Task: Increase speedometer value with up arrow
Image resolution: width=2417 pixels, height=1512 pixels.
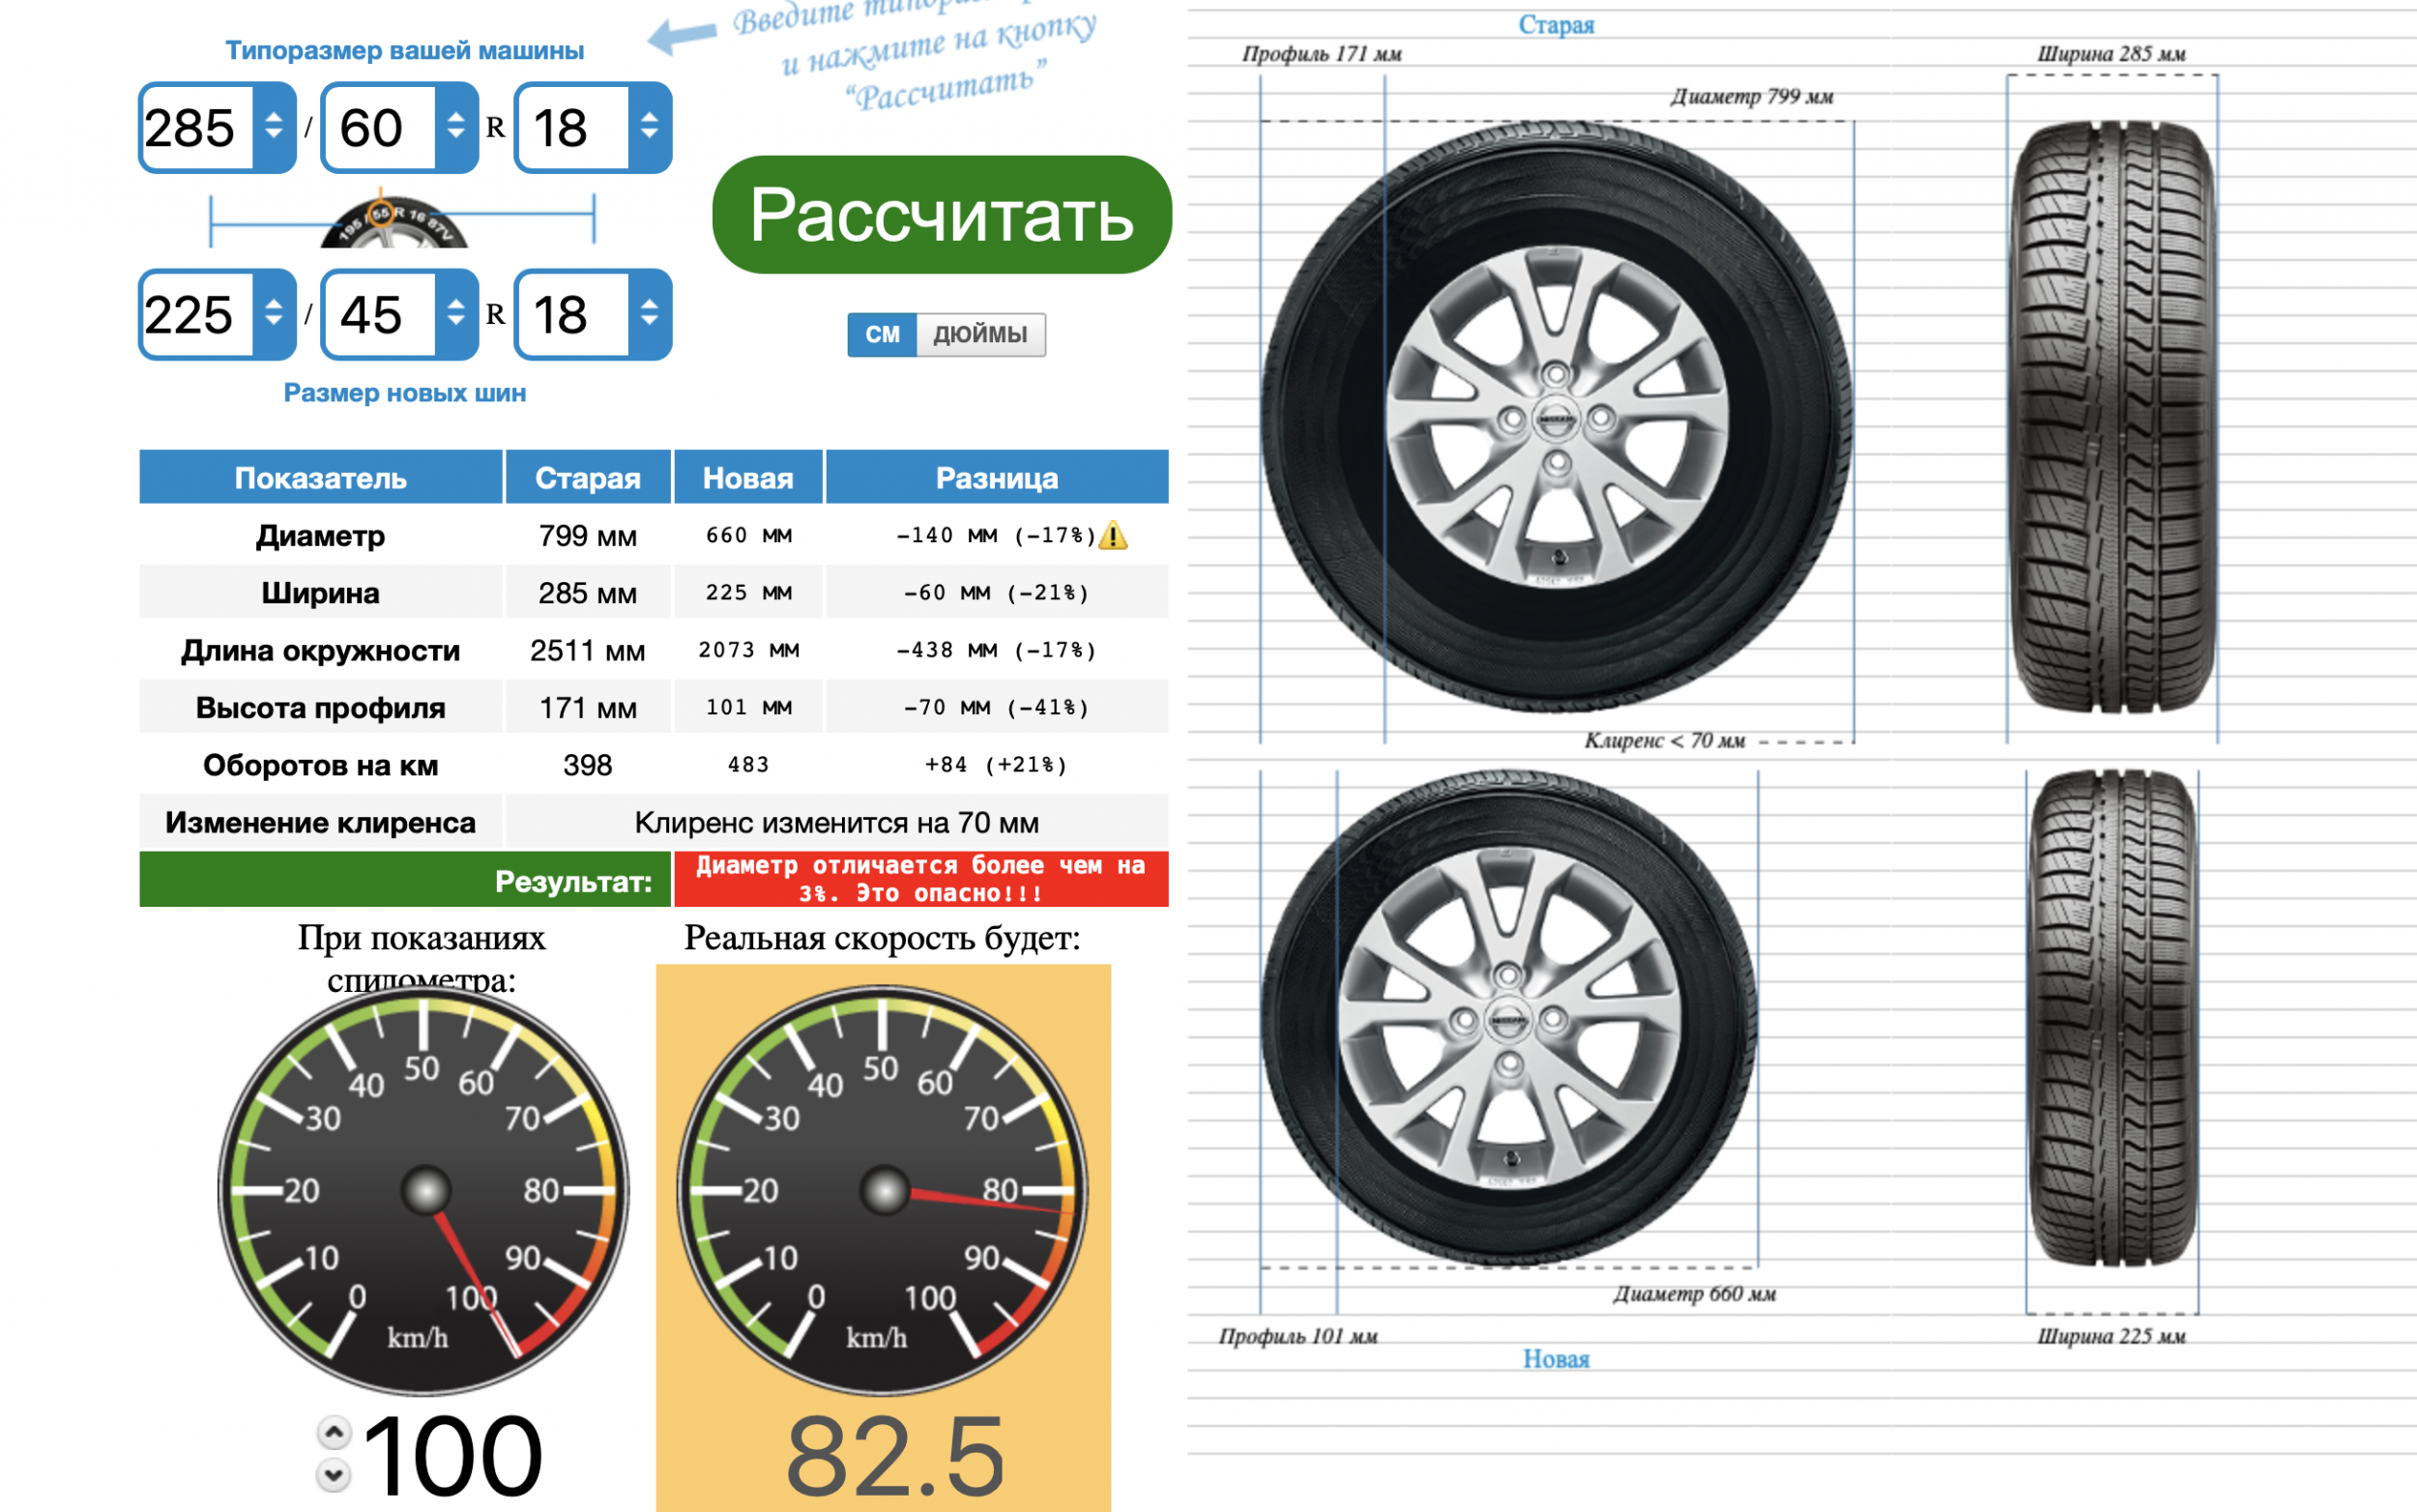Action: (334, 1432)
